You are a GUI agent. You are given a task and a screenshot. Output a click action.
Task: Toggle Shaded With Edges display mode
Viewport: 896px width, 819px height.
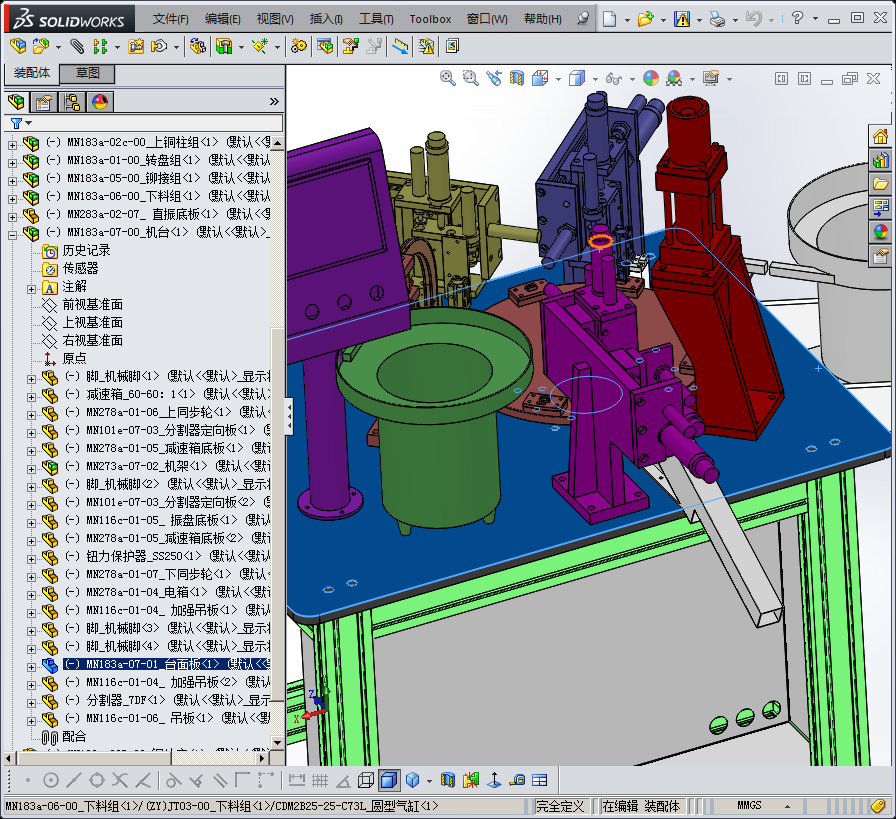tap(389, 780)
